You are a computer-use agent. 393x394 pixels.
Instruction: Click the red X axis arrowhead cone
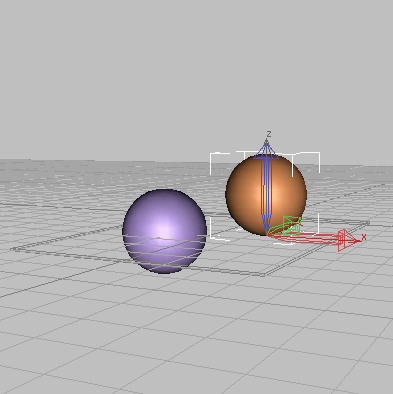tap(349, 240)
